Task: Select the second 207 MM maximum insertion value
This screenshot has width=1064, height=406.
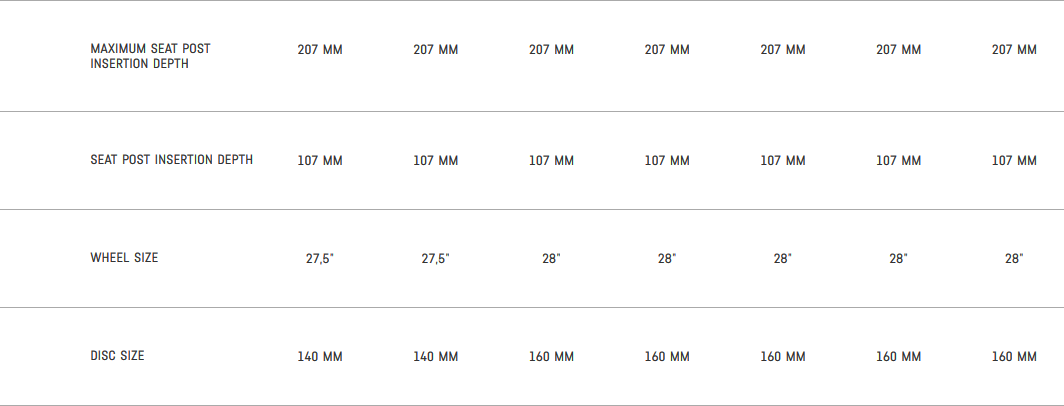Action: (x=436, y=50)
